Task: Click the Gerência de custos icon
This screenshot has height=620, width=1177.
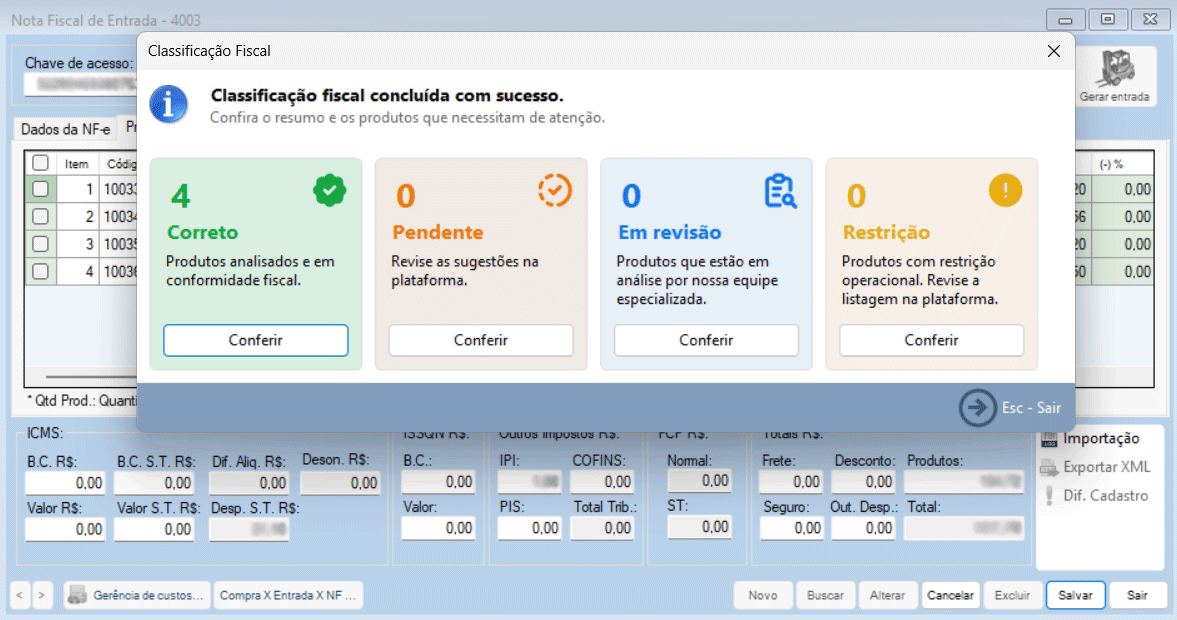Action: pyautogui.click(x=77, y=595)
